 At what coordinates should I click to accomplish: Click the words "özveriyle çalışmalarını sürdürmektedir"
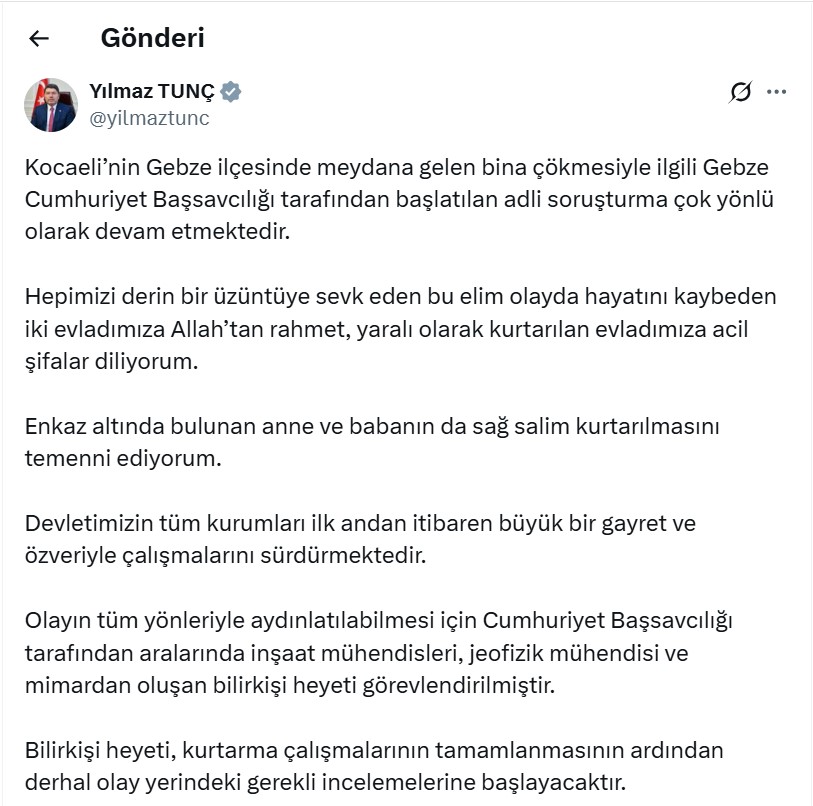(226, 555)
